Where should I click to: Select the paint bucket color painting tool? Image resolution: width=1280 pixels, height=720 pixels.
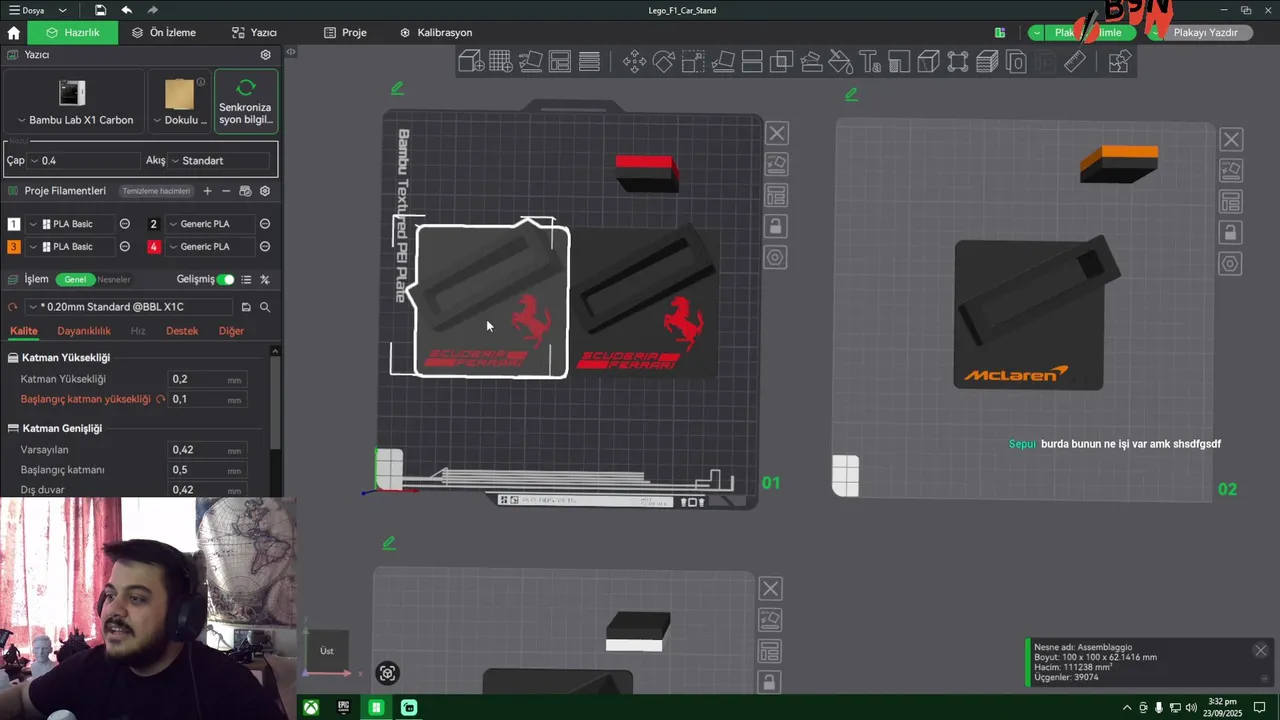coord(840,62)
